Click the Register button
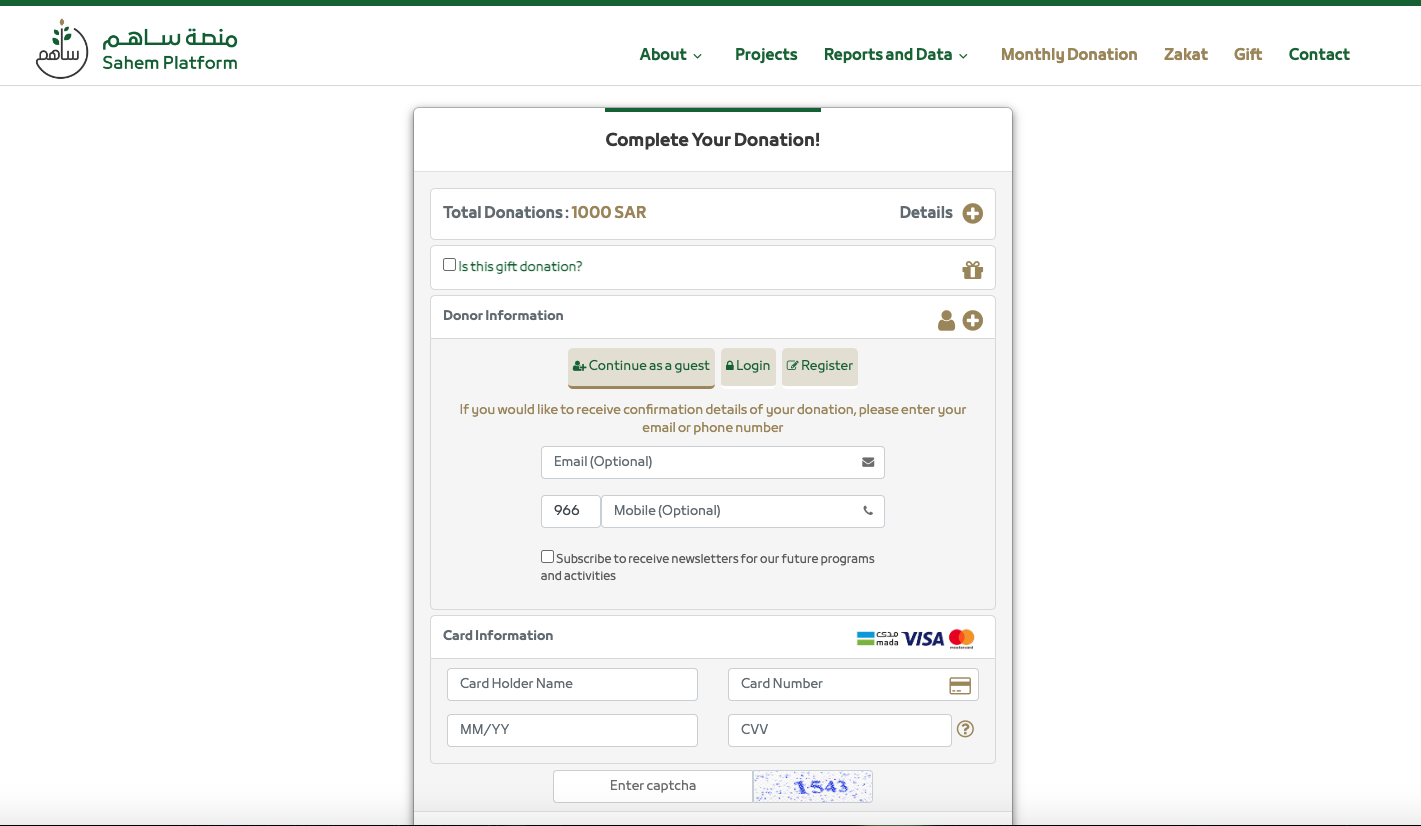The height and width of the screenshot is (826, 1421). point(819,366)
